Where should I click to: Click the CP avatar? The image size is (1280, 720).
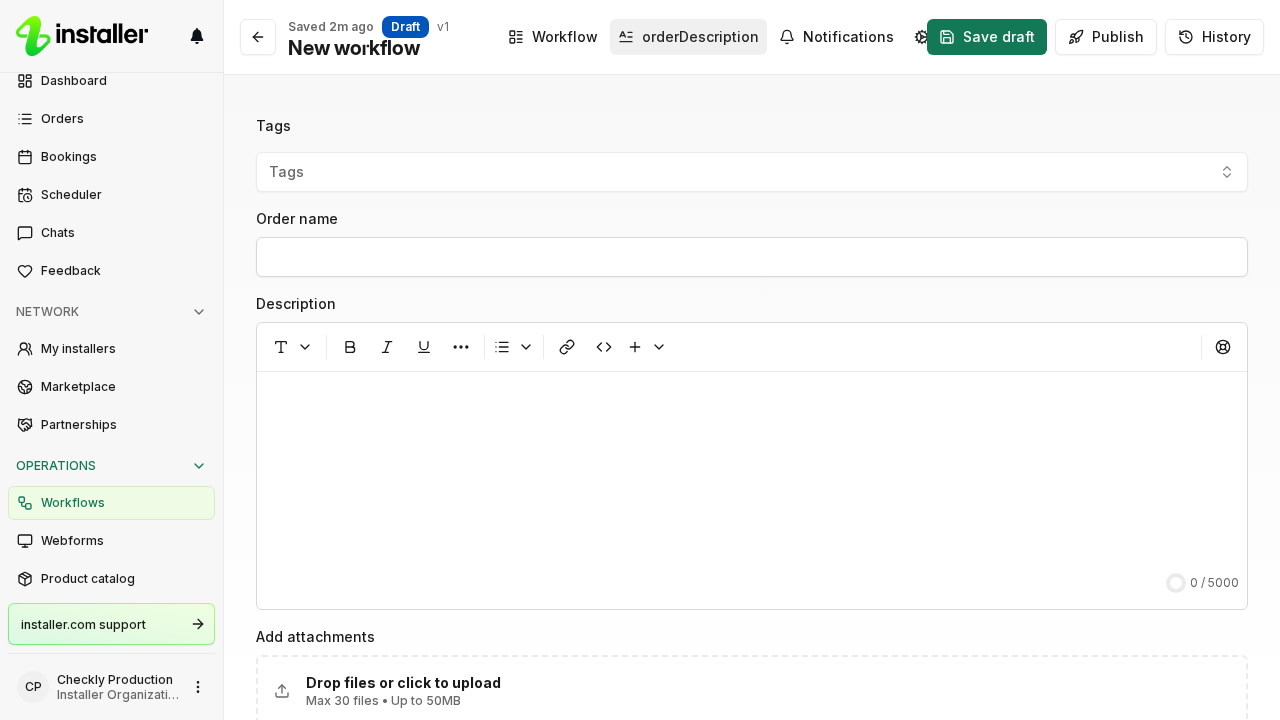(33, 687)
